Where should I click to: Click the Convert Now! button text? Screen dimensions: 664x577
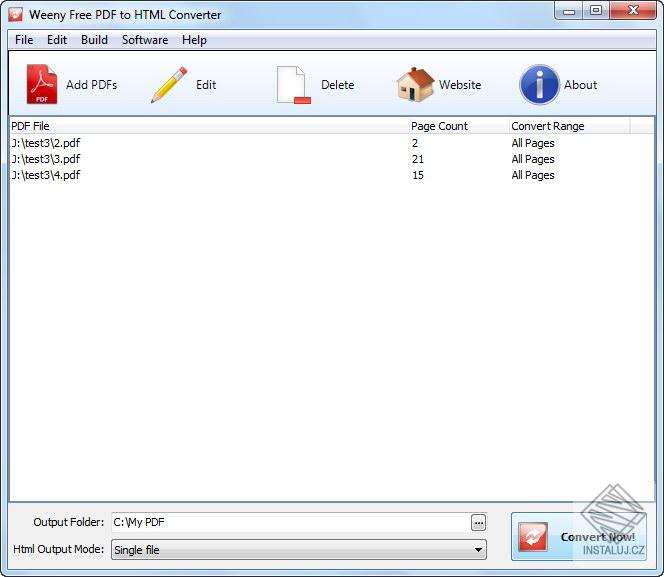tap(598, 537)
